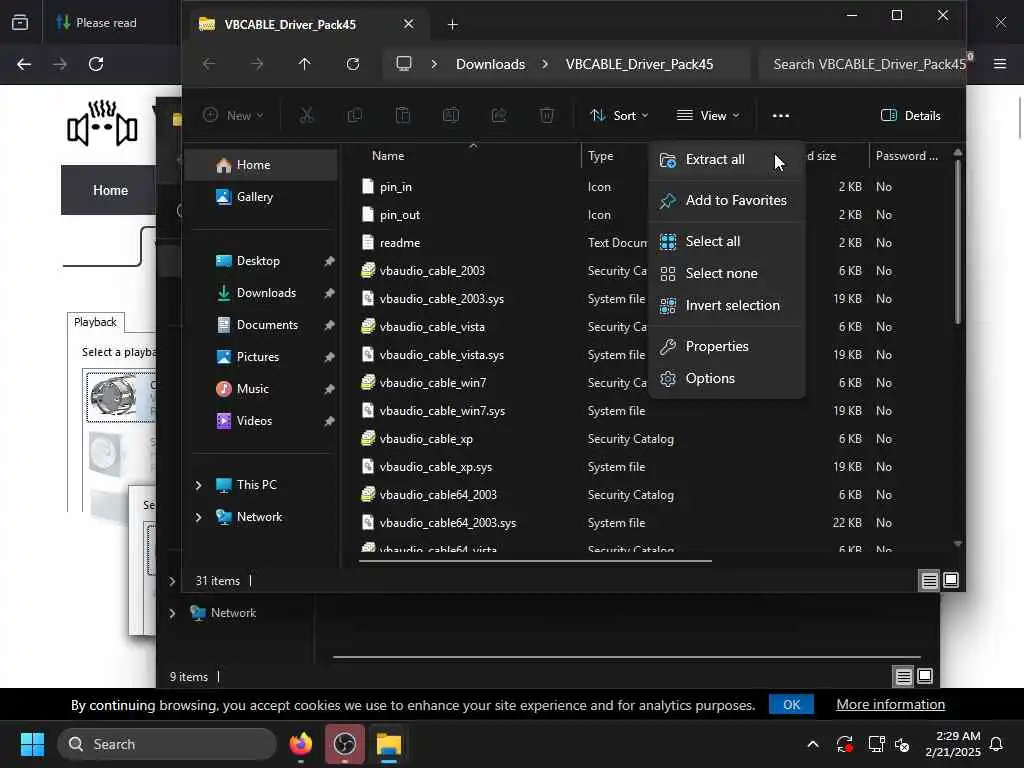This screenshot has width=1024, height=768.
Task: Open the View dropdown
Action: click(708, 116)
